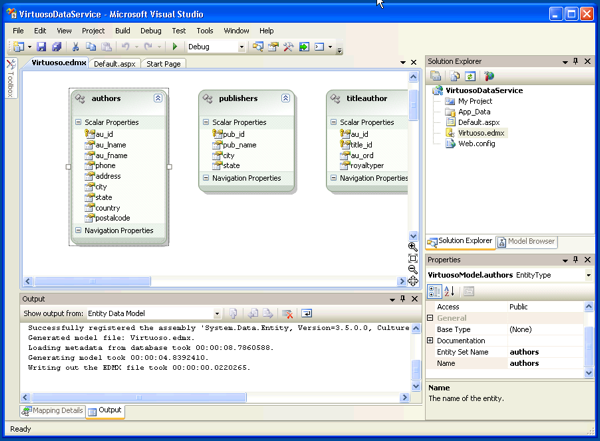Viewport: 600px width, 441px height.
Task: Zoom out of the entity diagram
Action: 413,269
